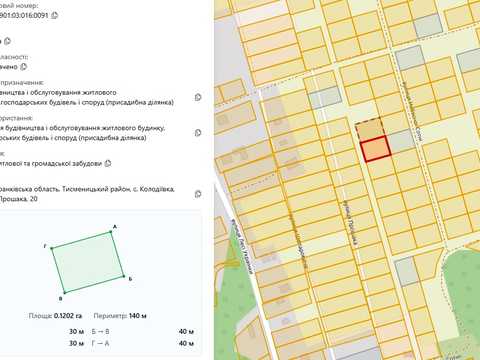Click the 'вулиця Героїв України' street label
480x360 pixels.
pyautogui.click(x=243, y=246)
